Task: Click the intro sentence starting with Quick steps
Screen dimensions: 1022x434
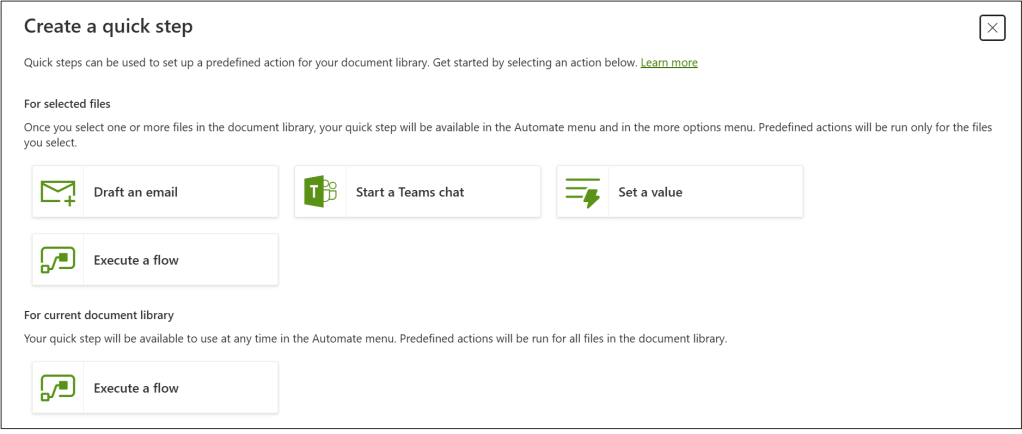Action: click(330, 63)
